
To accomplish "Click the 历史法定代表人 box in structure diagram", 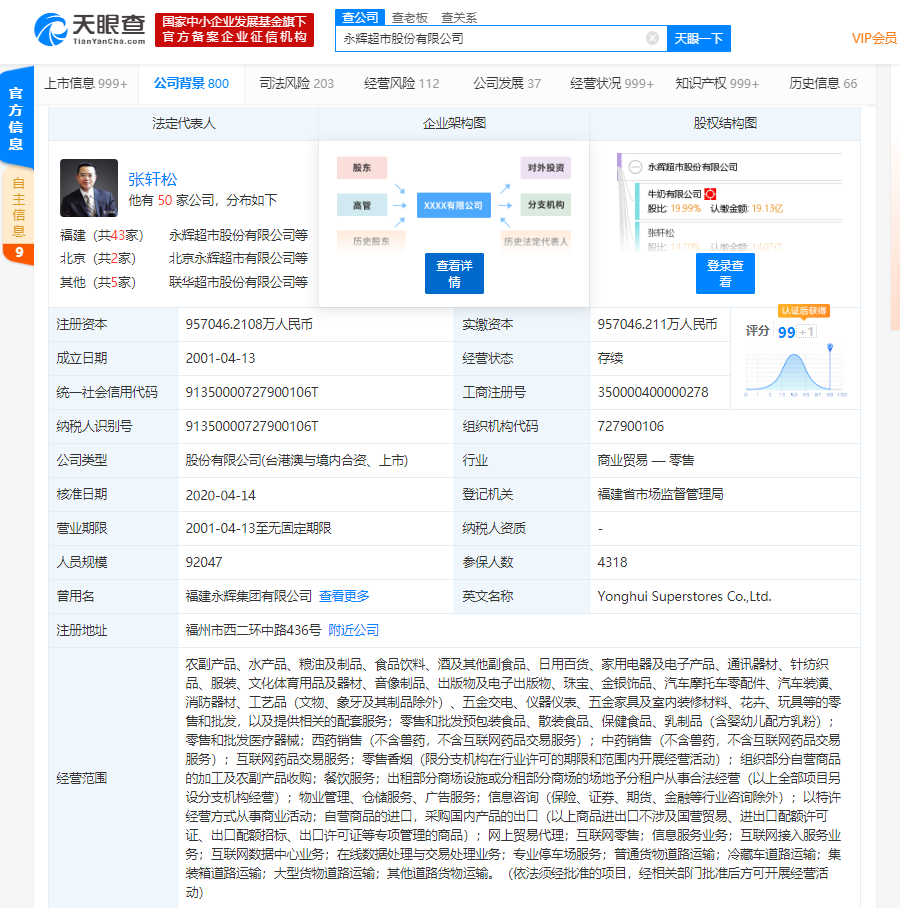I will [x=536, y=241].
